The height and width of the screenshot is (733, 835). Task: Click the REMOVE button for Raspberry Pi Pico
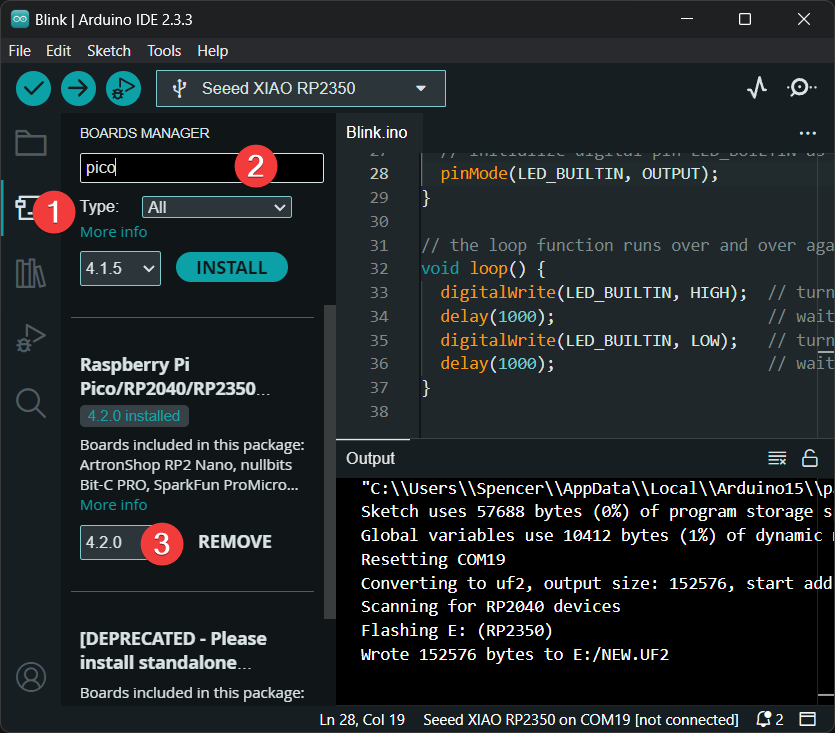pyautogui.click(x=235, y=542)
